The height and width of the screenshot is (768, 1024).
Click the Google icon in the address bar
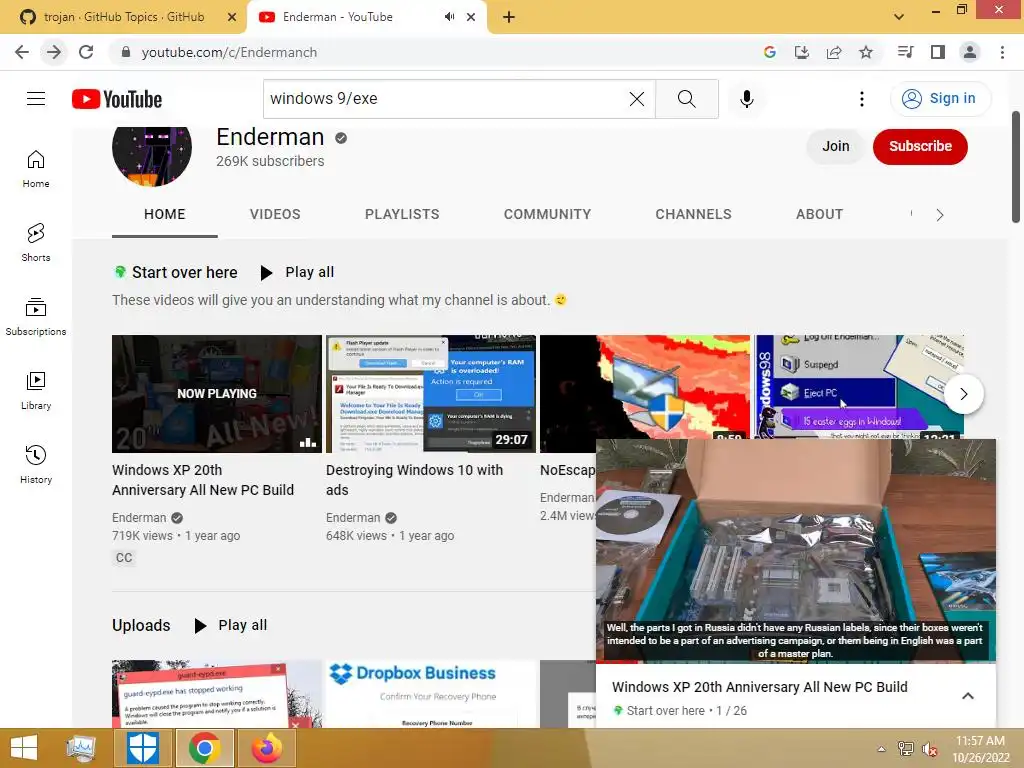(x=769, y=52)
